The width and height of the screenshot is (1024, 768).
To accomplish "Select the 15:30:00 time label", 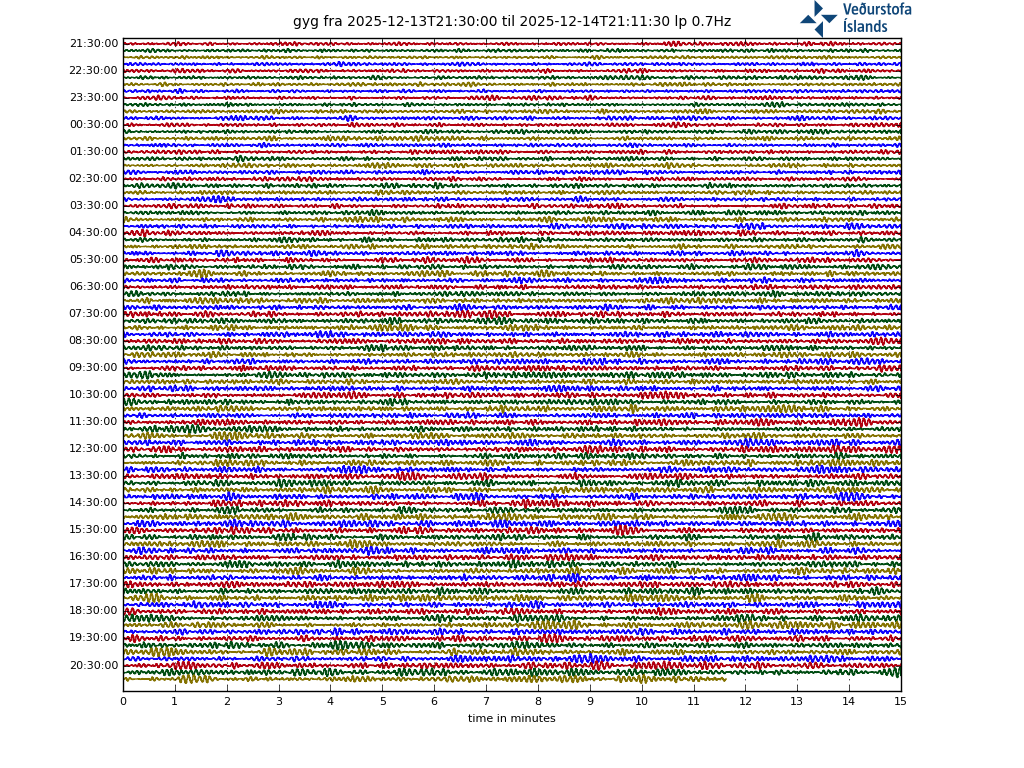I will (94, 530).
